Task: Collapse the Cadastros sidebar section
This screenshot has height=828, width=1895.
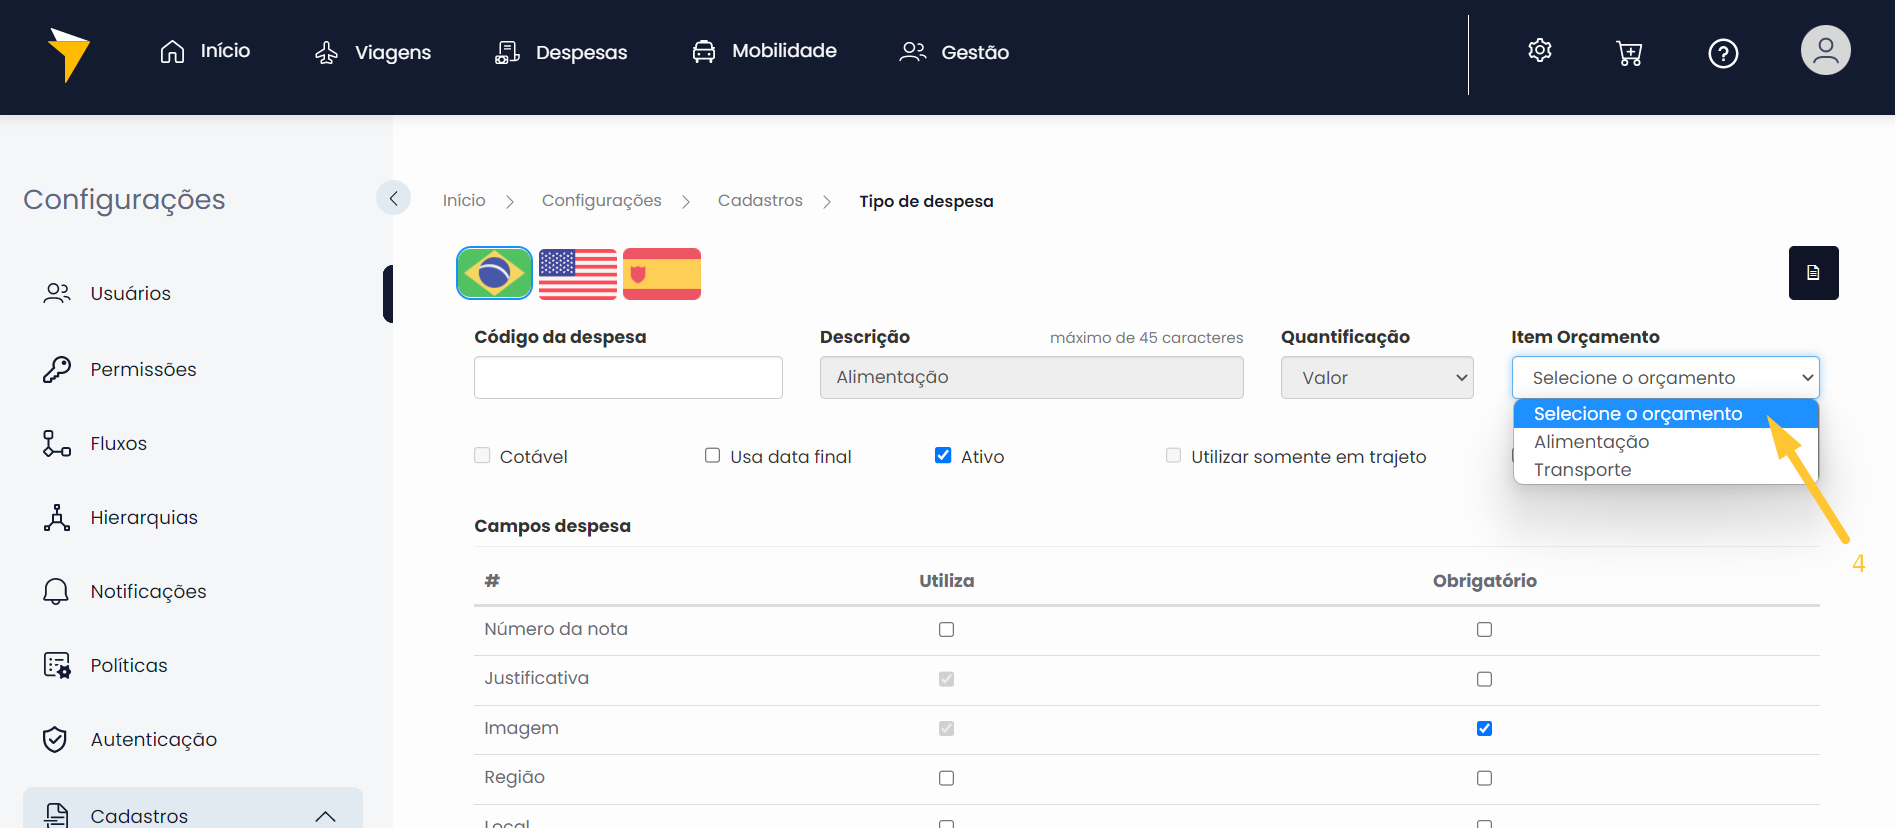Action: tap(325, 816)
